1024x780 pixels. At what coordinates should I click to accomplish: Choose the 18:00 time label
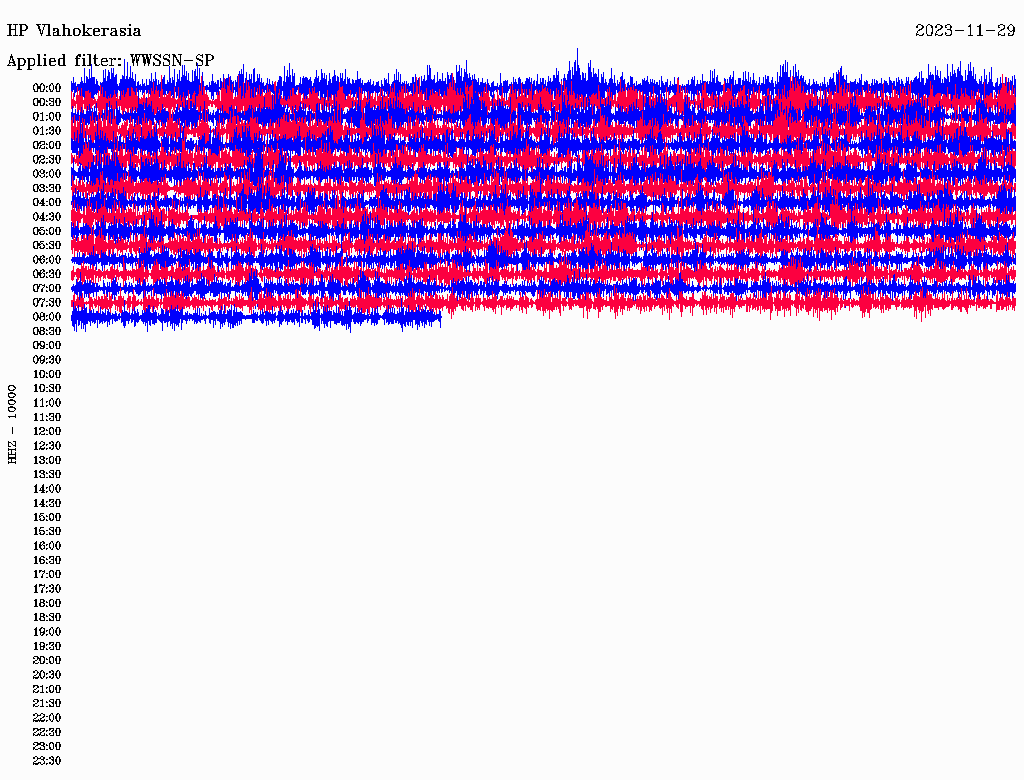47,603
